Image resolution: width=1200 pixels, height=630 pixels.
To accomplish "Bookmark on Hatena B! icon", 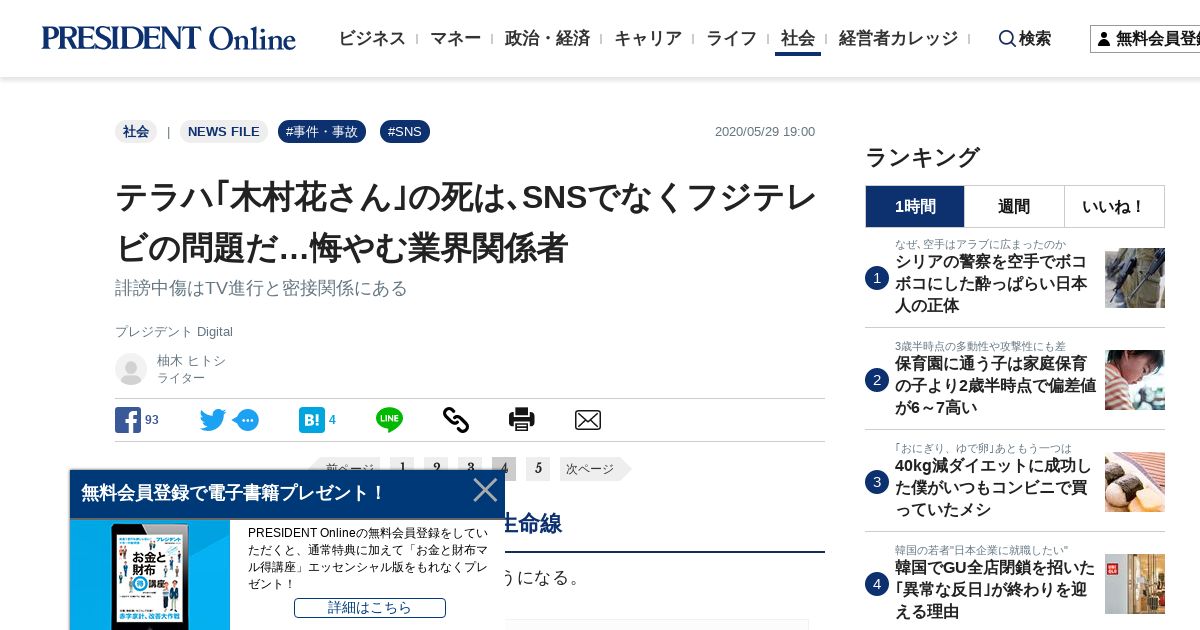I will click(311, 420).
